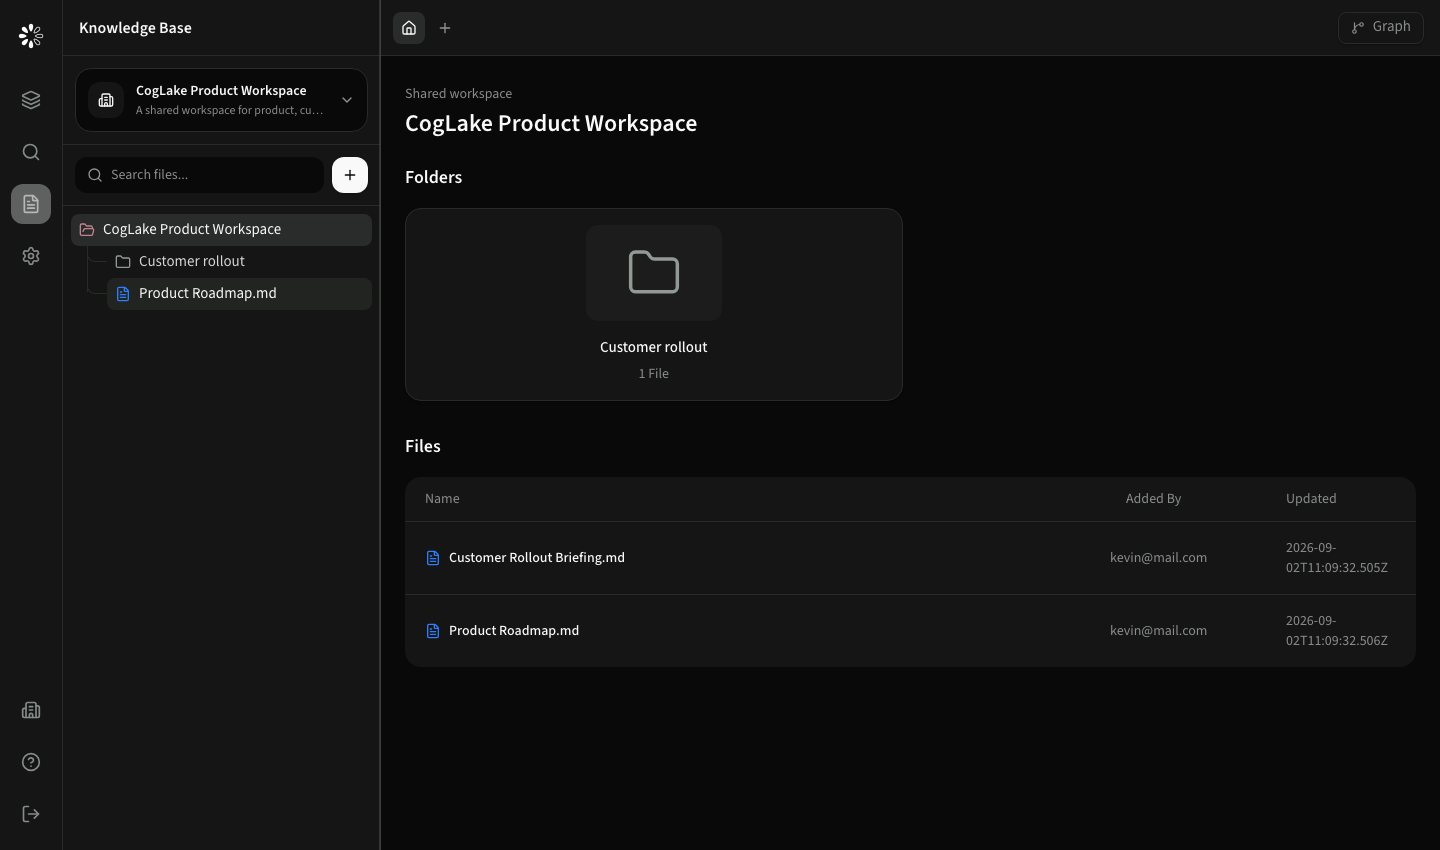
Task: Open the Graph view button
Action: tap(1381, 27)
